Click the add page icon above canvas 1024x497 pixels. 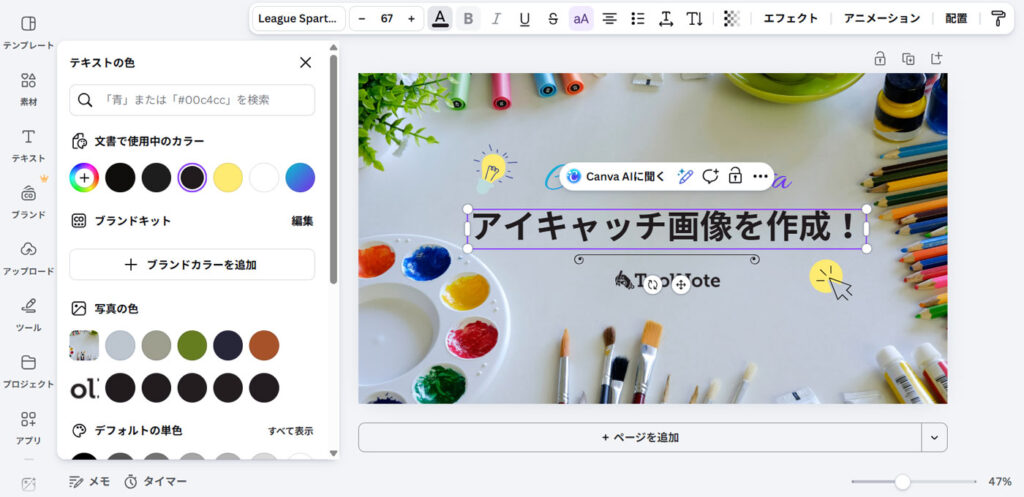[936, 59]
